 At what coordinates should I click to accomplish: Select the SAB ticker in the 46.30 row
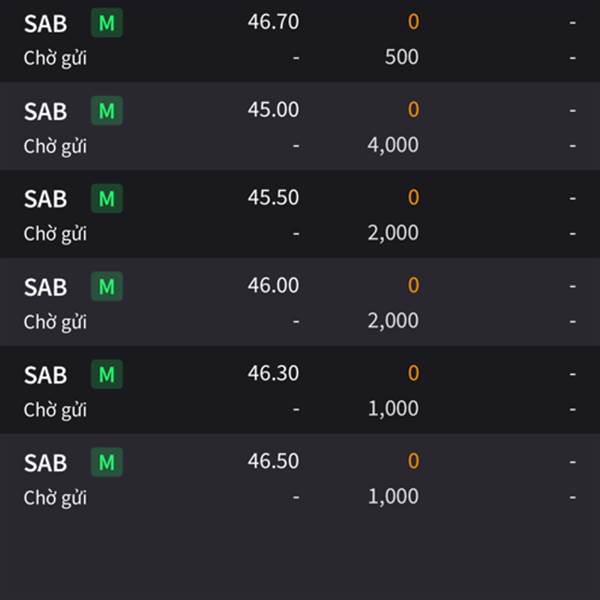pyautogui.click(x=46, y=375)
